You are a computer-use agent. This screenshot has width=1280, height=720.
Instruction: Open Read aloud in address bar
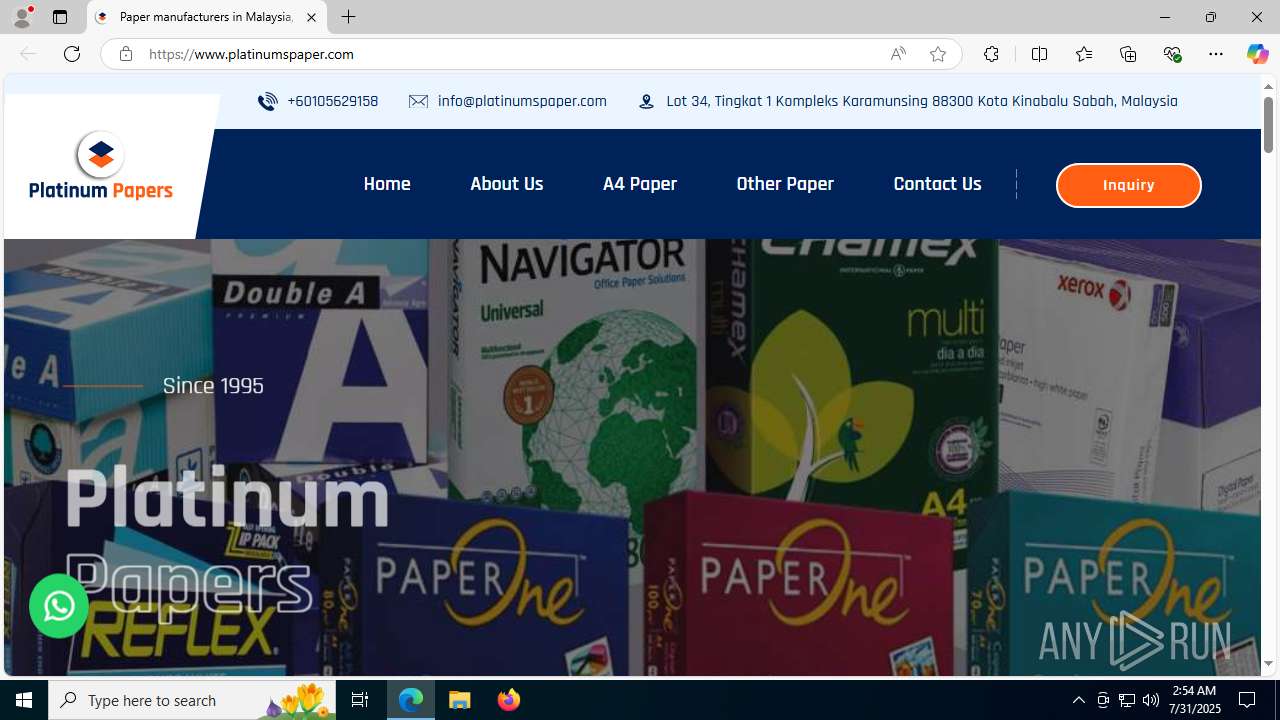[898, 54]
